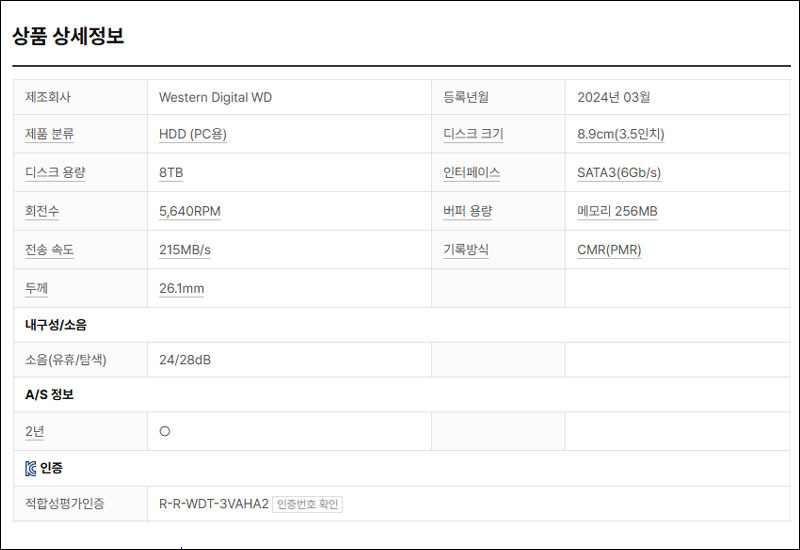The image size is (800, 550).
Task: Click the 인터페이스 term link
Action: pyautogui.click(x=471, y=173)
